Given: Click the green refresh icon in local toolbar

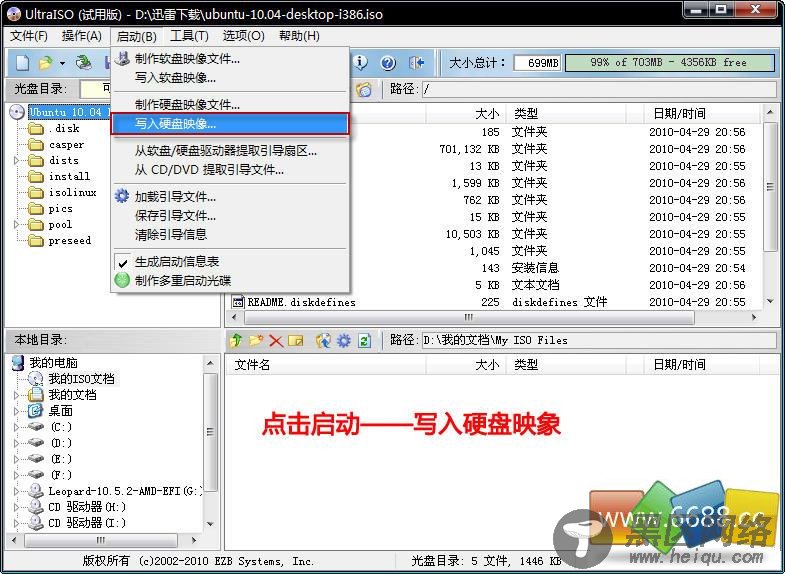Looking at the screenshot, I should (x=364, y=341).
